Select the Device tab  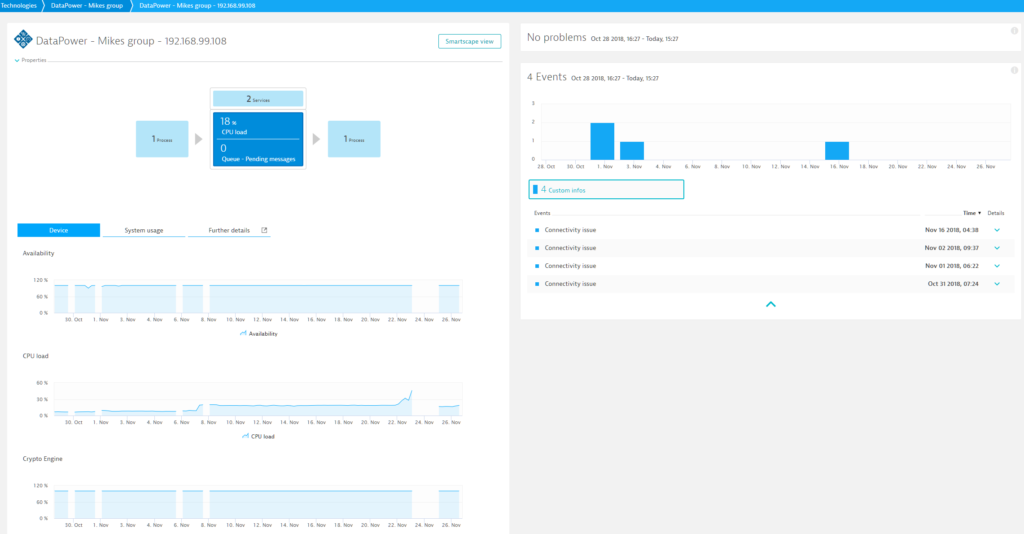(x=59, y=230)
